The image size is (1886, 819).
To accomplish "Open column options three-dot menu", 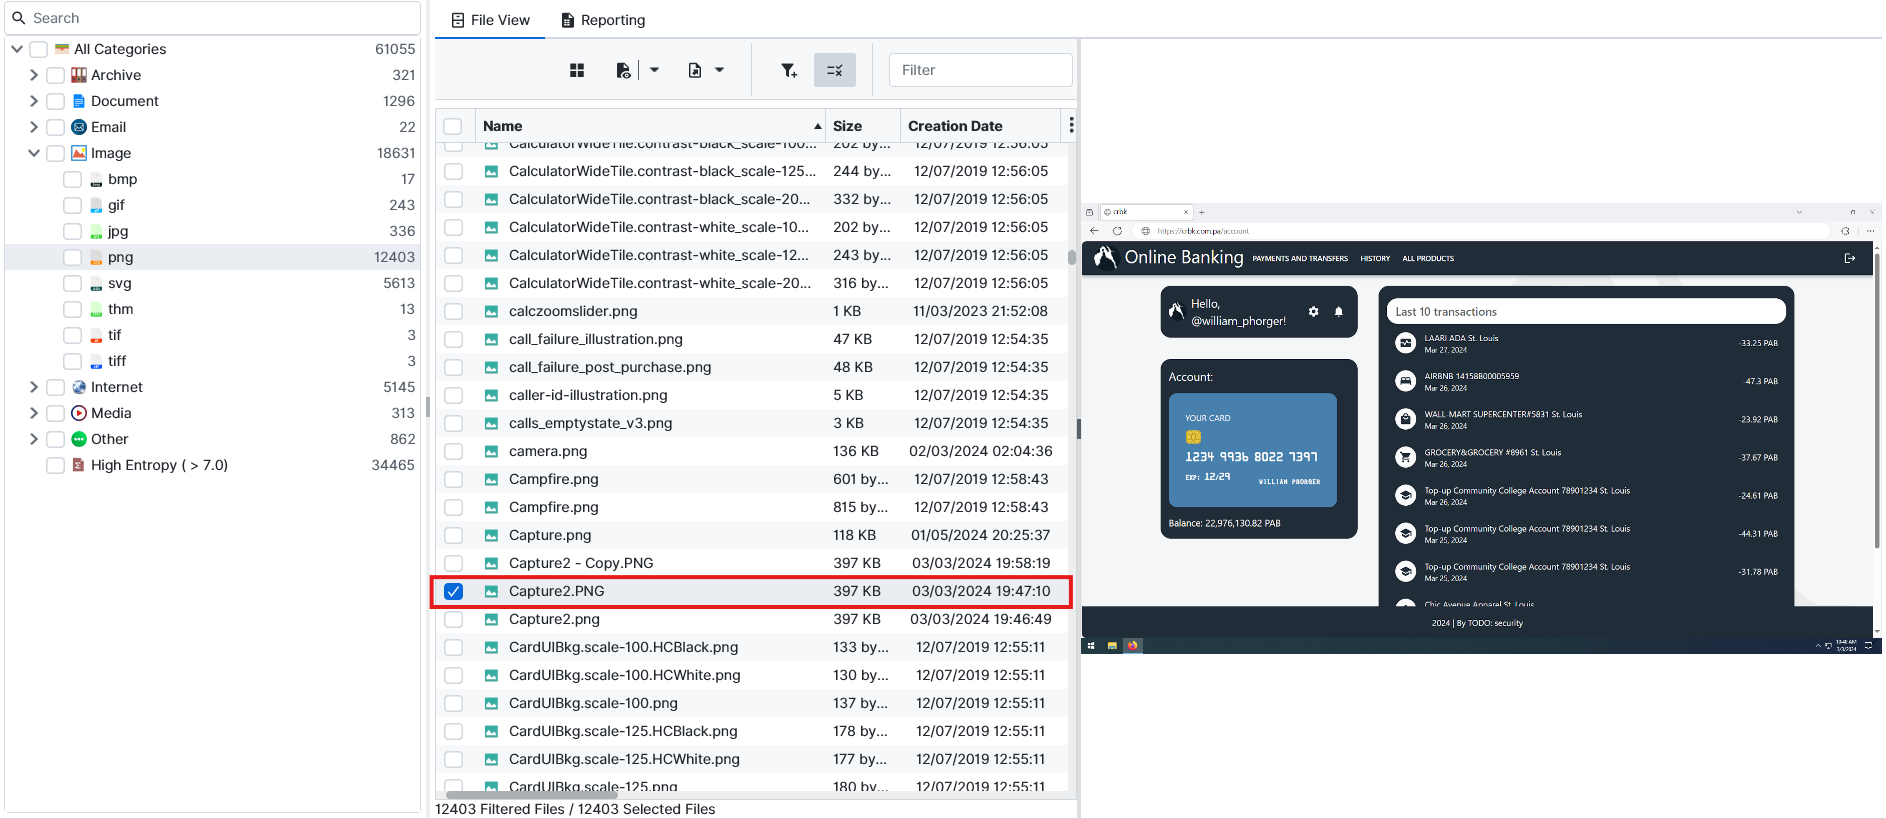I will click(1071, 125).
